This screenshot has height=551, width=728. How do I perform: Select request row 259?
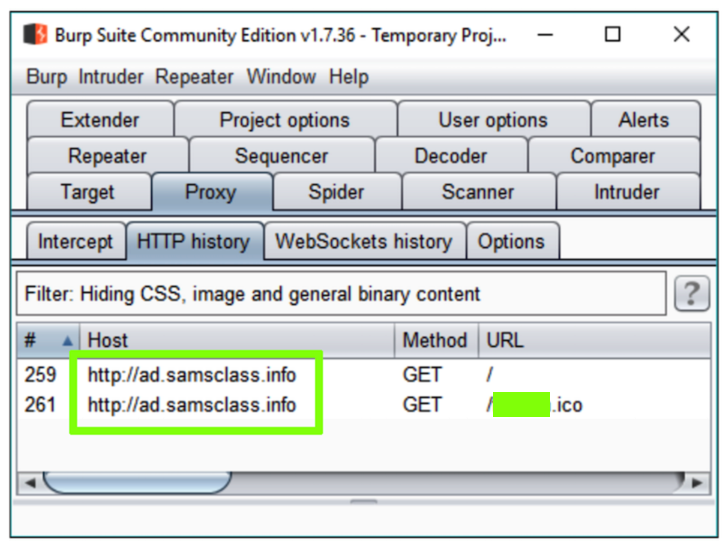click(x=192, y=375)
